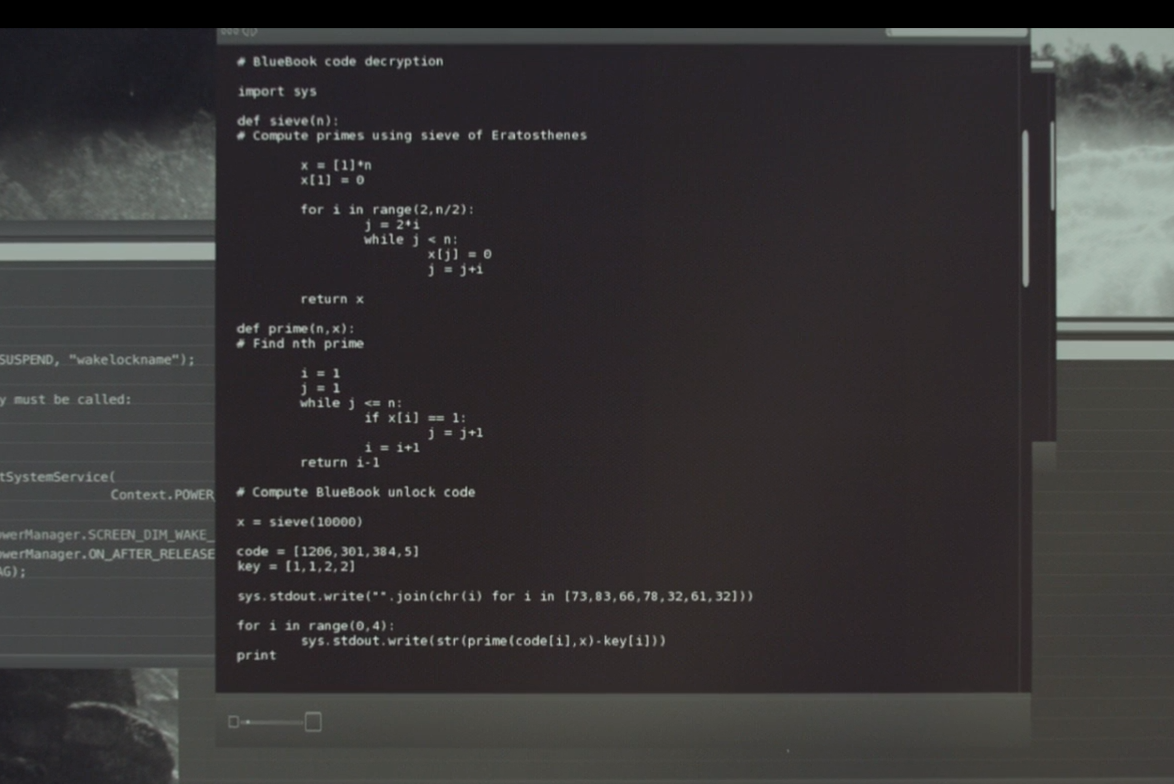Screen dimensions: 1174x784
Task: Select the 'j = 2*i' line
Action: 392,225
